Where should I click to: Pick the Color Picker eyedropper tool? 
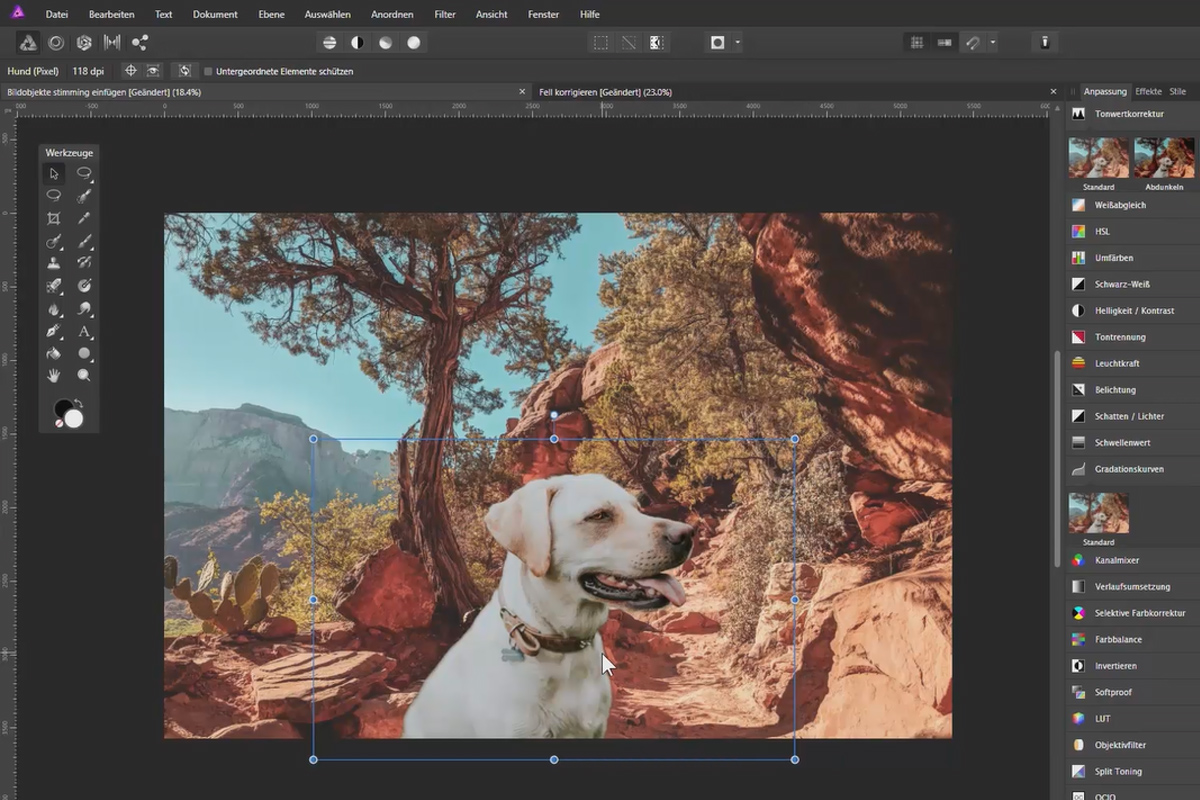point(84,218)
